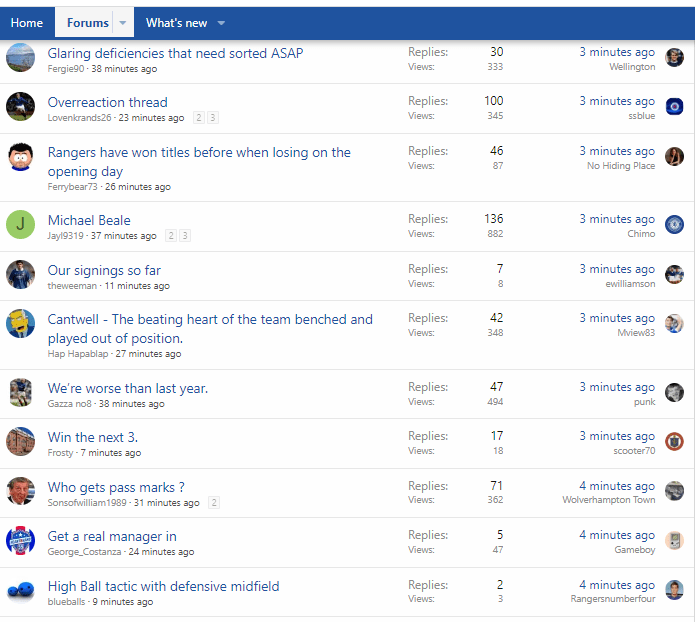Jump to page 3 of Michael Beale thread
The image size is (695, 622).
185,236
